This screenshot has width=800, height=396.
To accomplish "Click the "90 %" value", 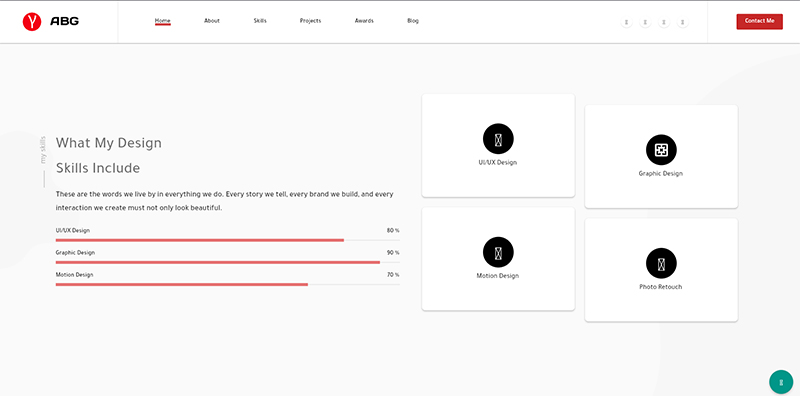I will tap(393, 253).
